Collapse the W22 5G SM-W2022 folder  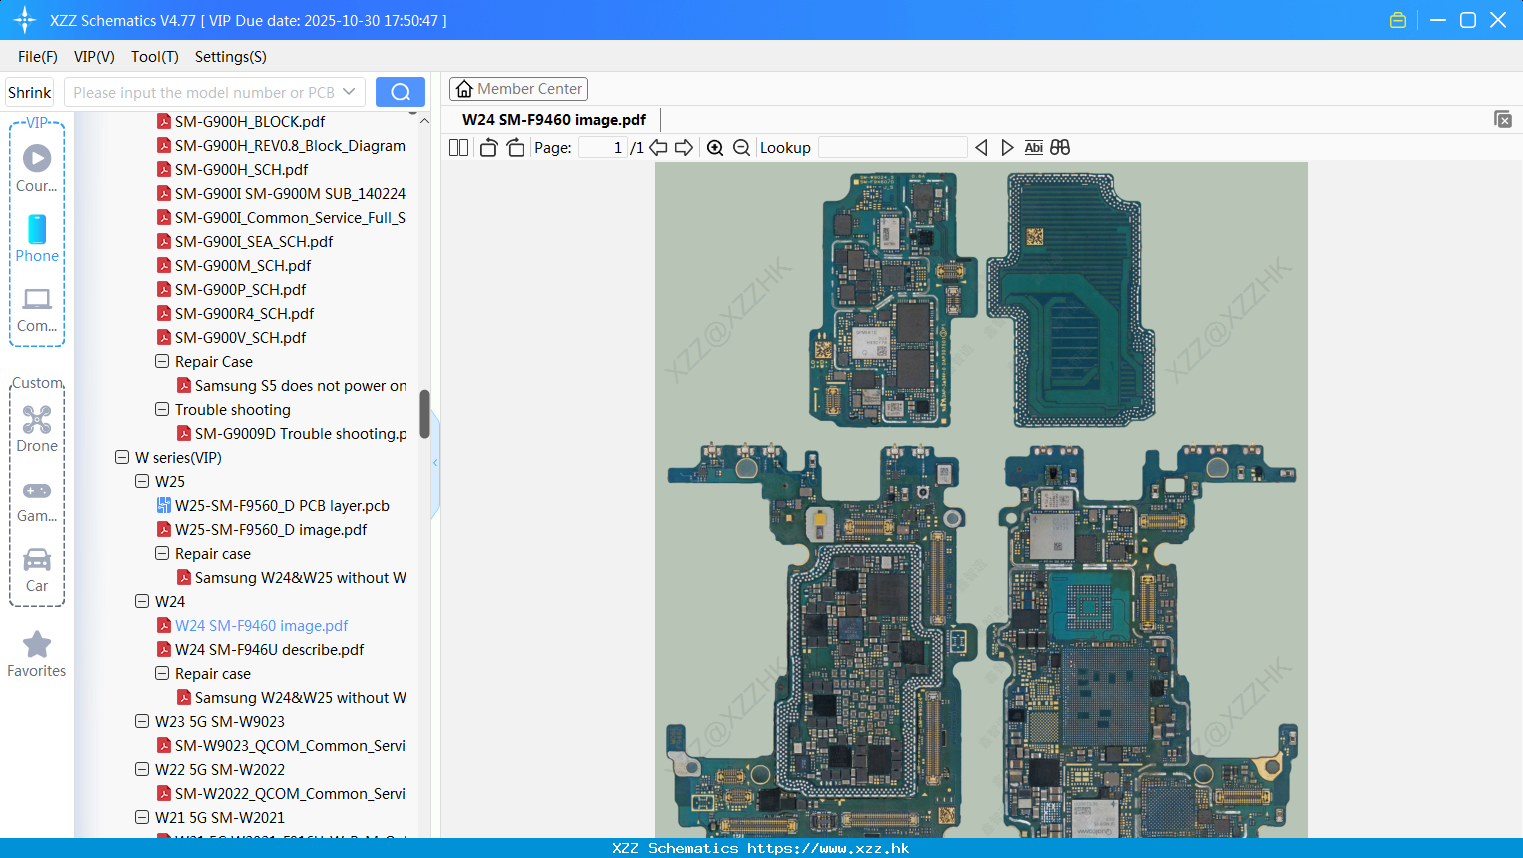[142, 769]
